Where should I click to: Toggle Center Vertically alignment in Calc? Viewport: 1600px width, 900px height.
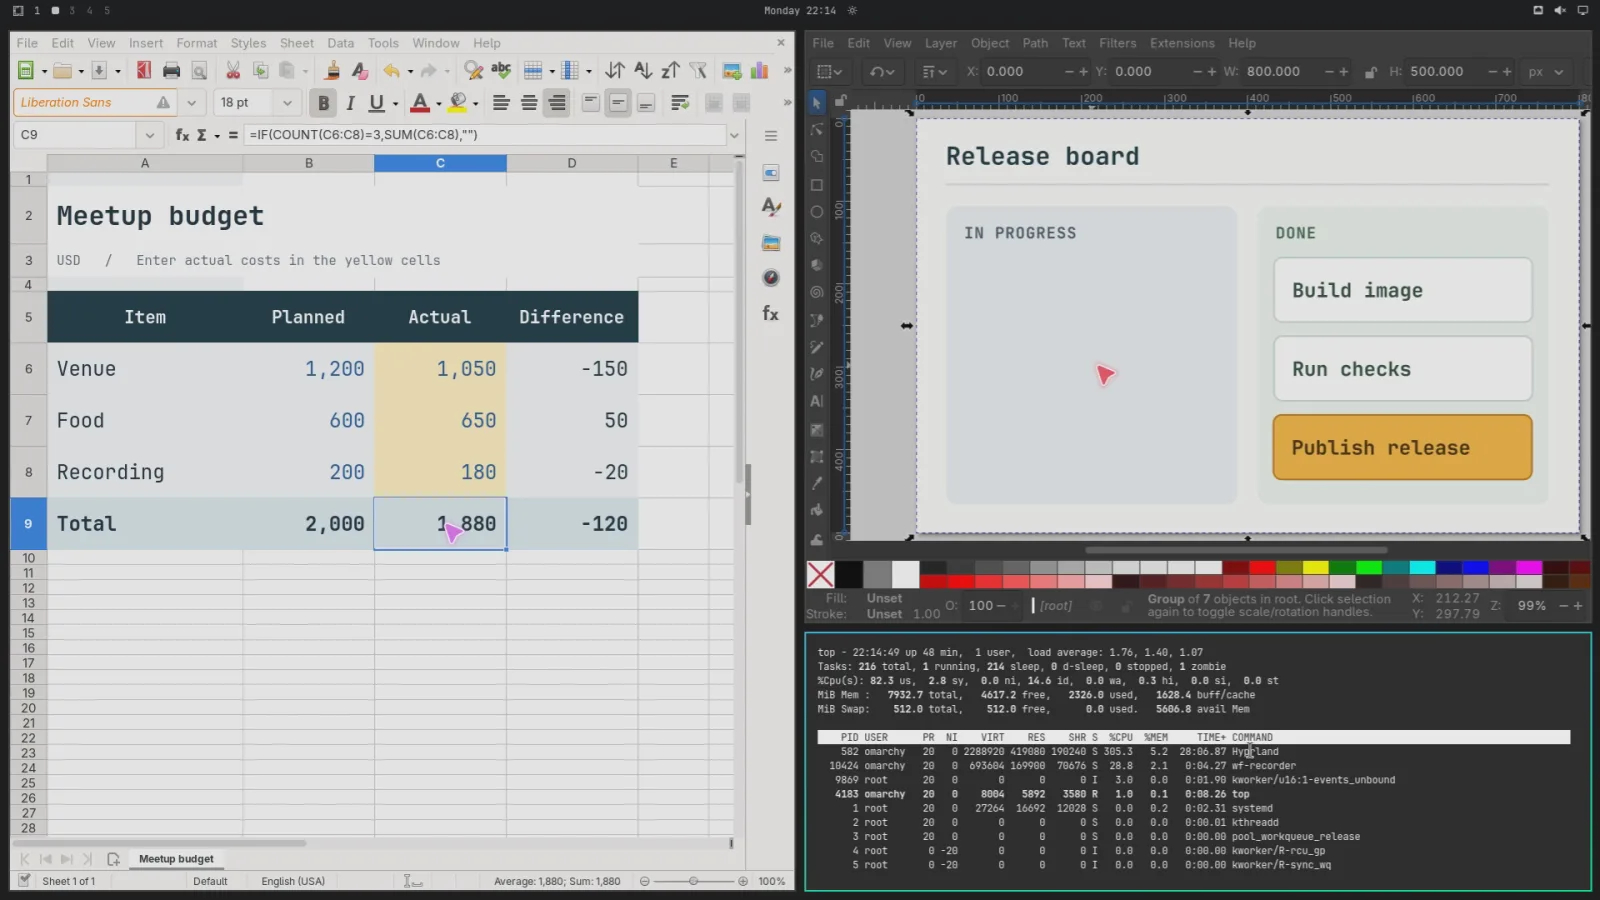[618, 102]
